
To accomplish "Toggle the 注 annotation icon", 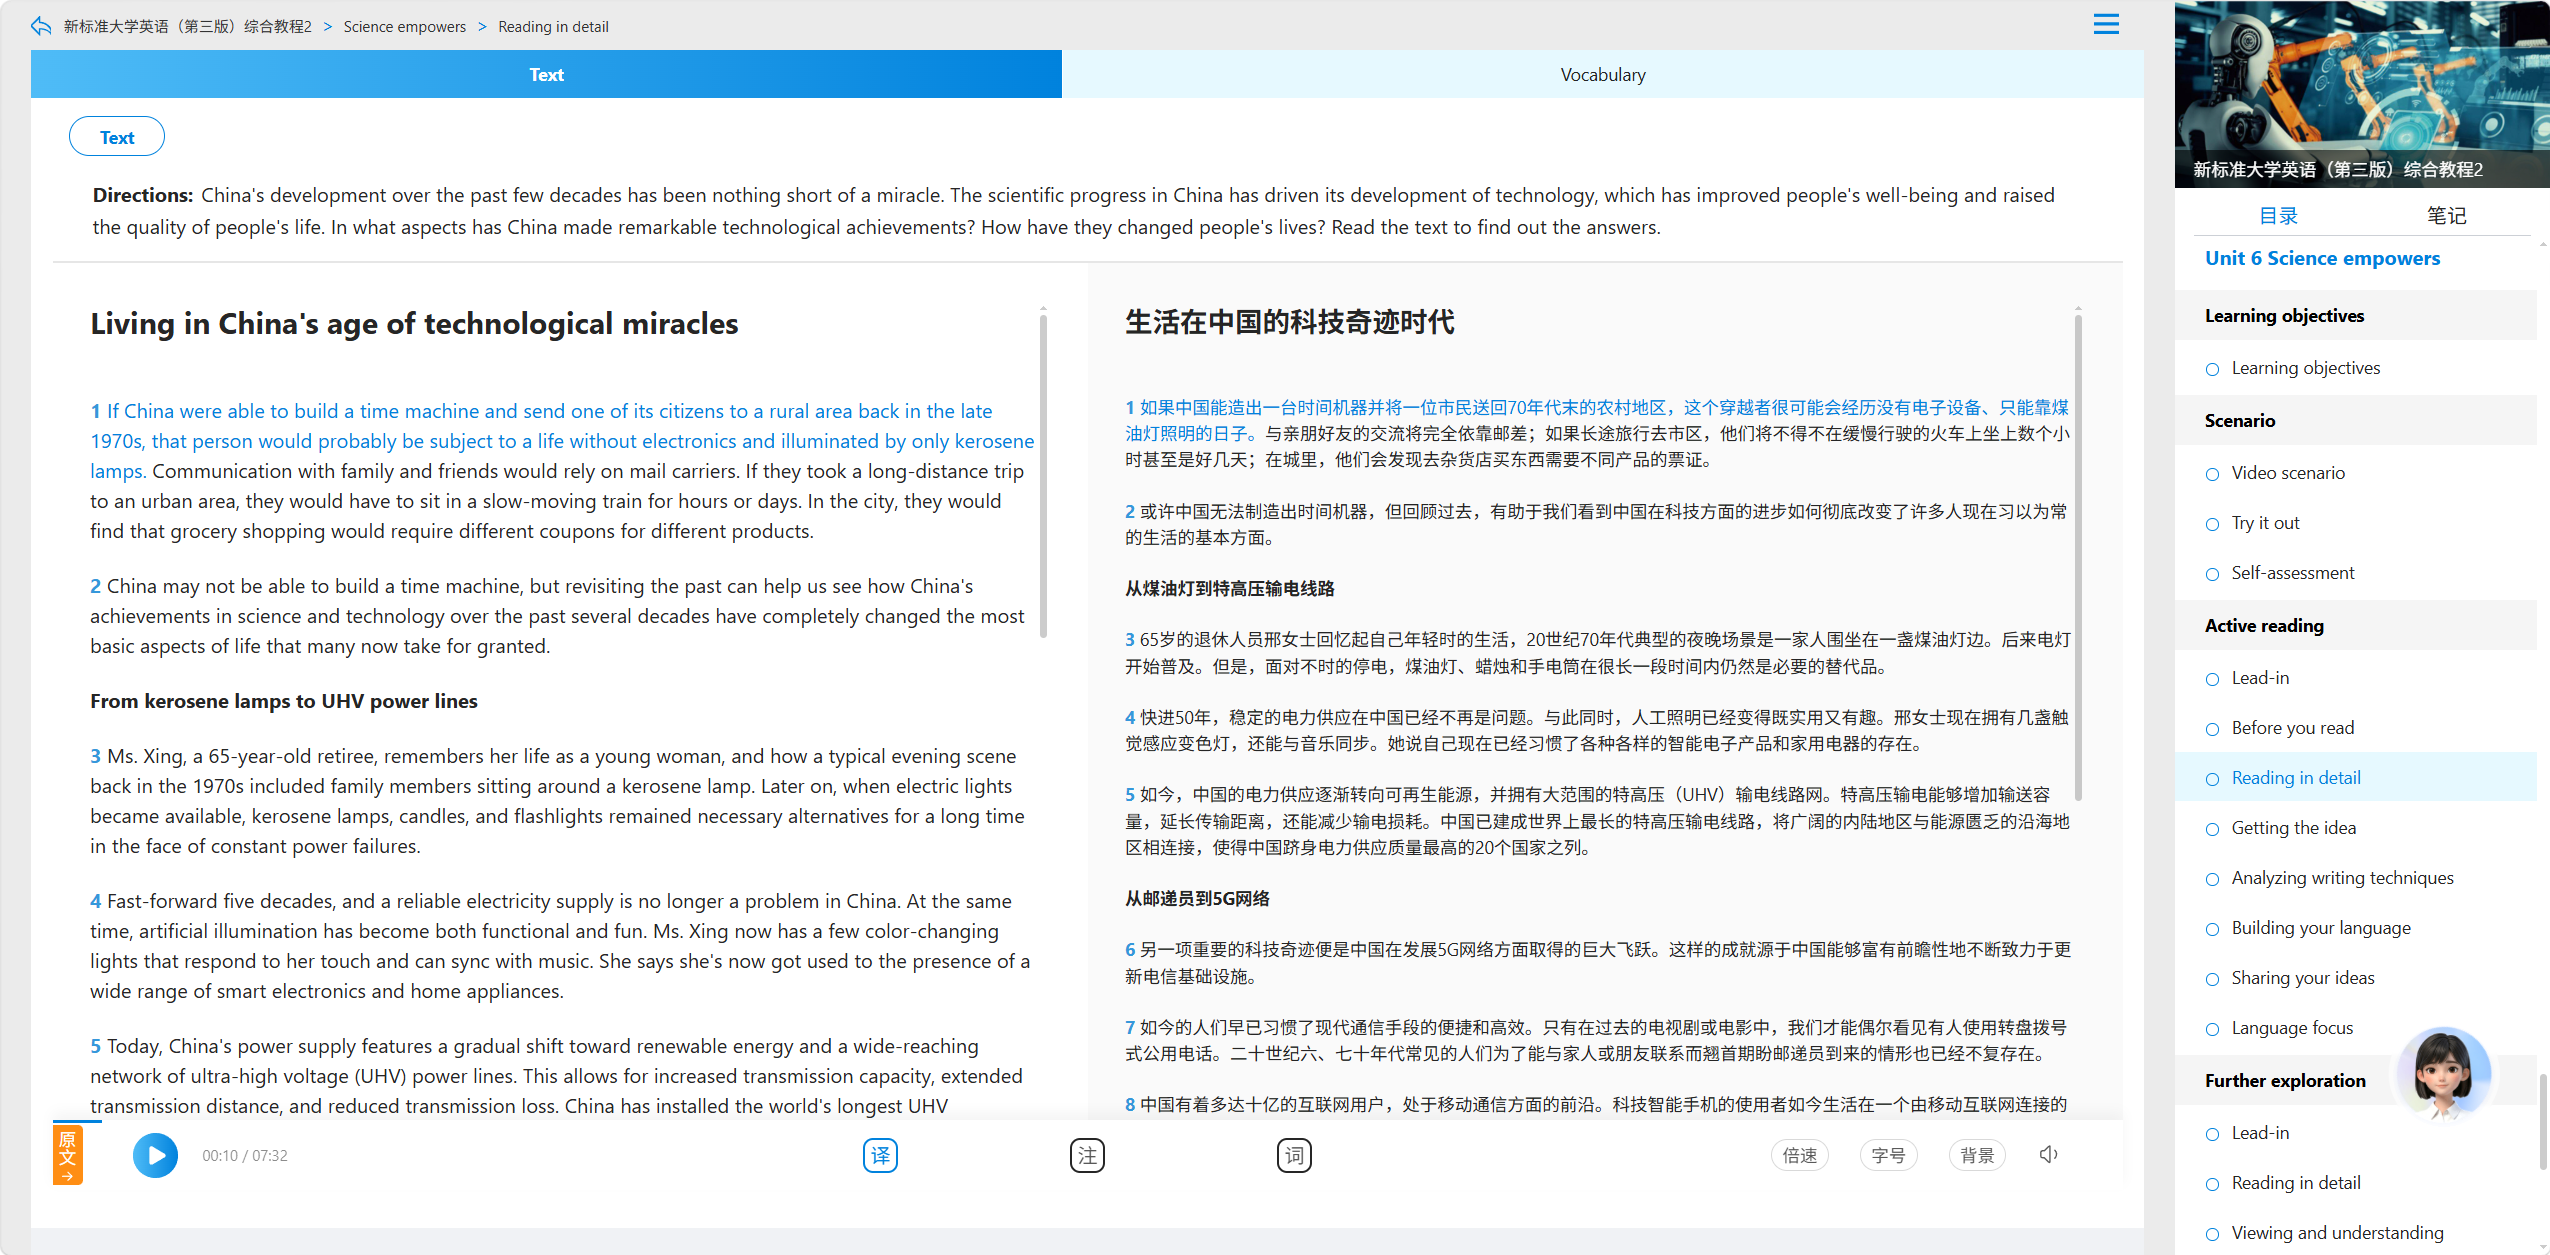I will point(1087,1155).
